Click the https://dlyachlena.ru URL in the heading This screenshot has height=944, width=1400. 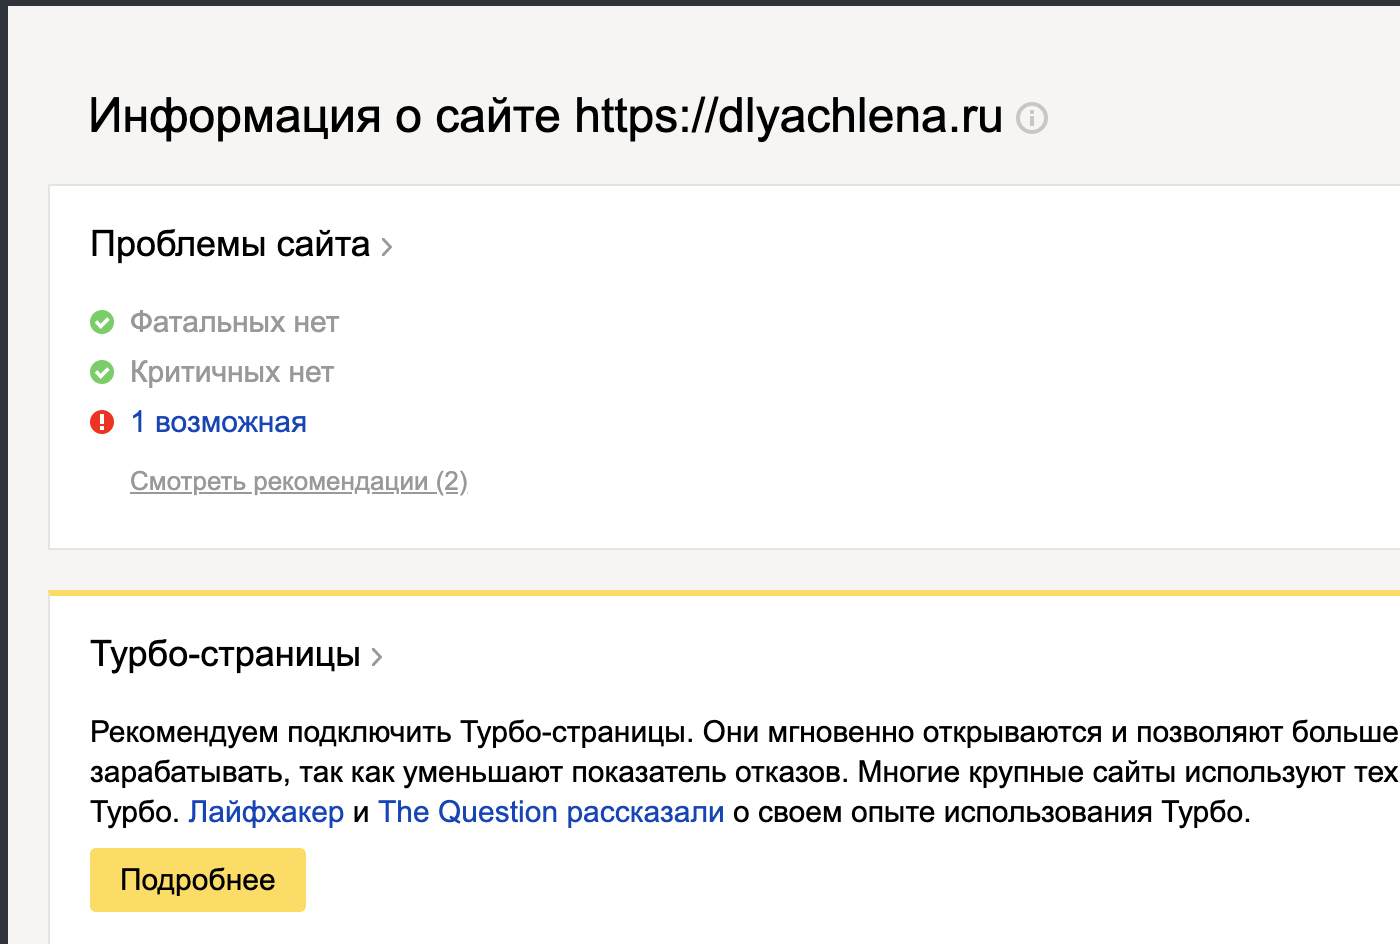point(788,116)
